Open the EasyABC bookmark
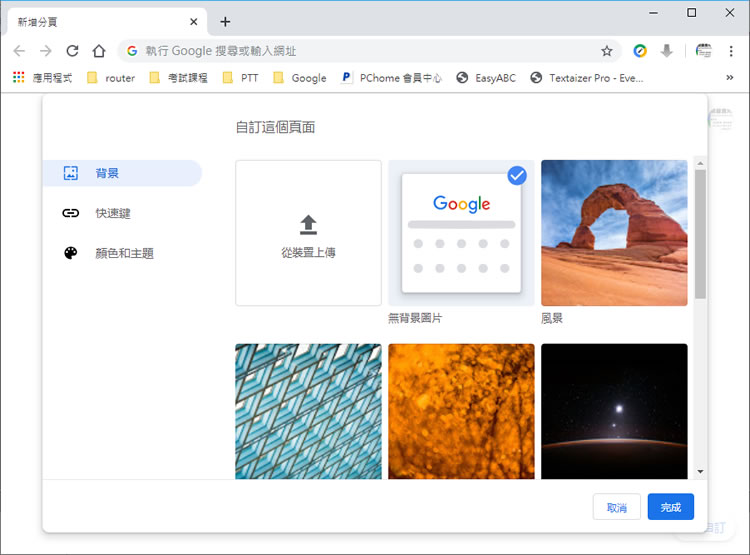Image resolution: width=750 pixels, height=555 pixels. pos(486,78)
